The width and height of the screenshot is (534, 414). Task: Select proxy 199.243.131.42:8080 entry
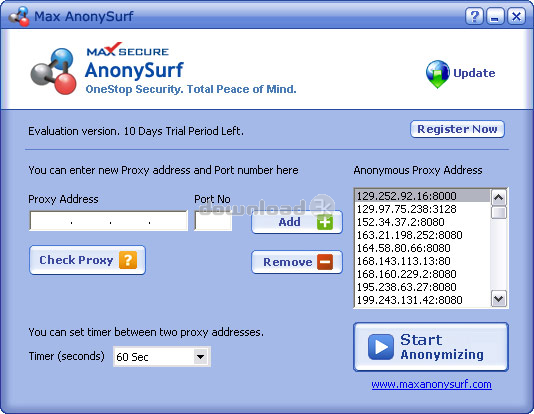click(422, 300)
